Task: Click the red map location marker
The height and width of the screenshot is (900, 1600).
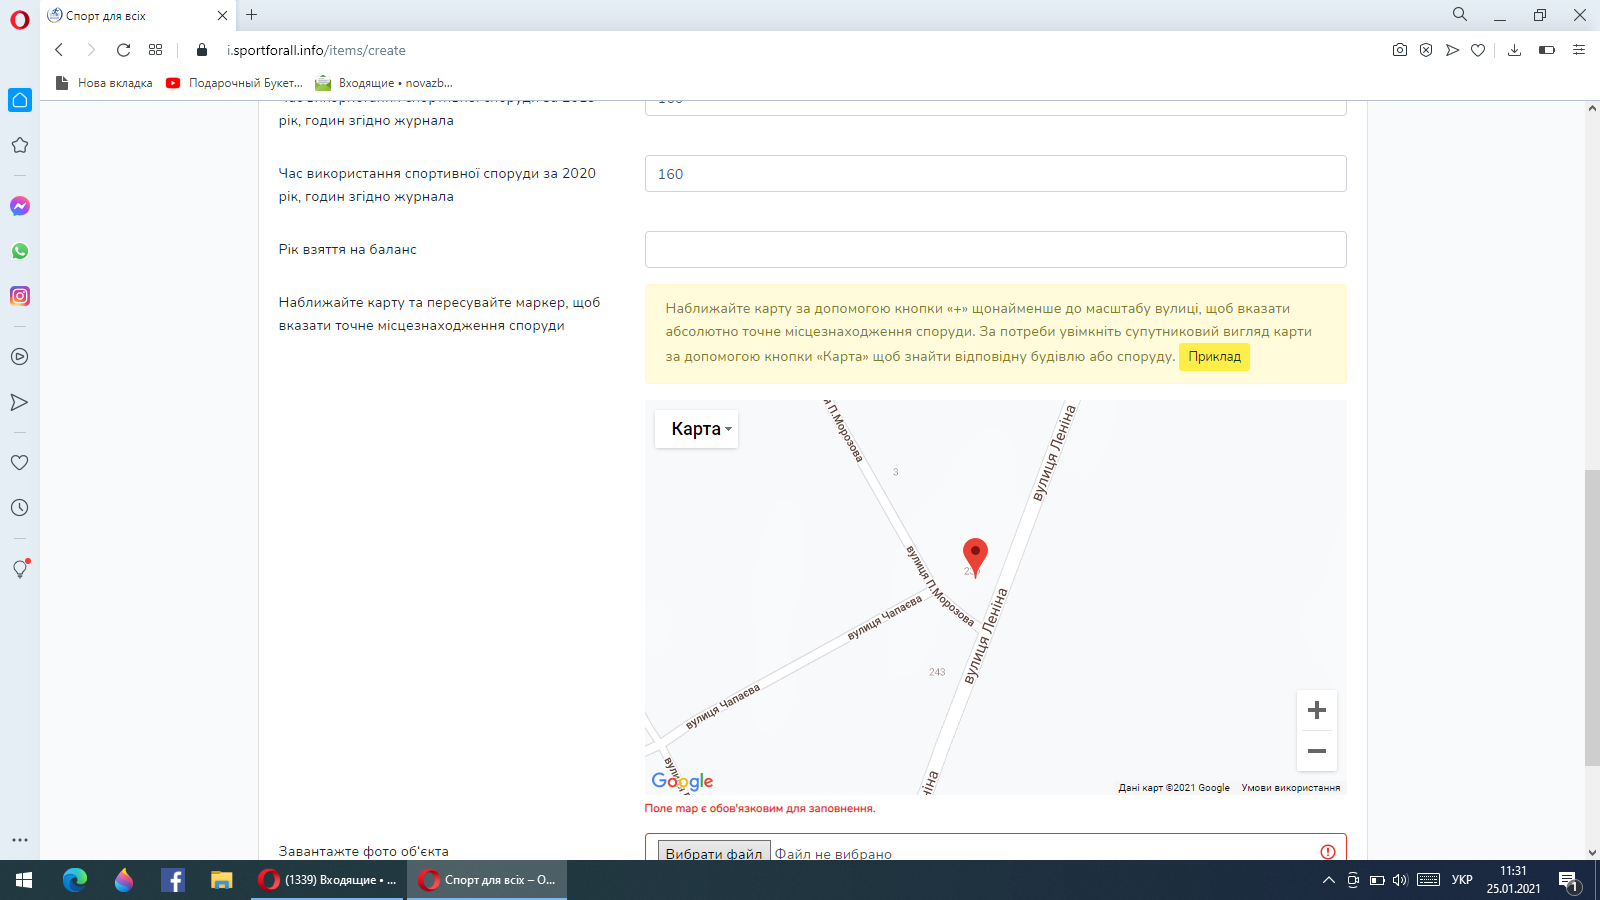Action: click(975, 554)
